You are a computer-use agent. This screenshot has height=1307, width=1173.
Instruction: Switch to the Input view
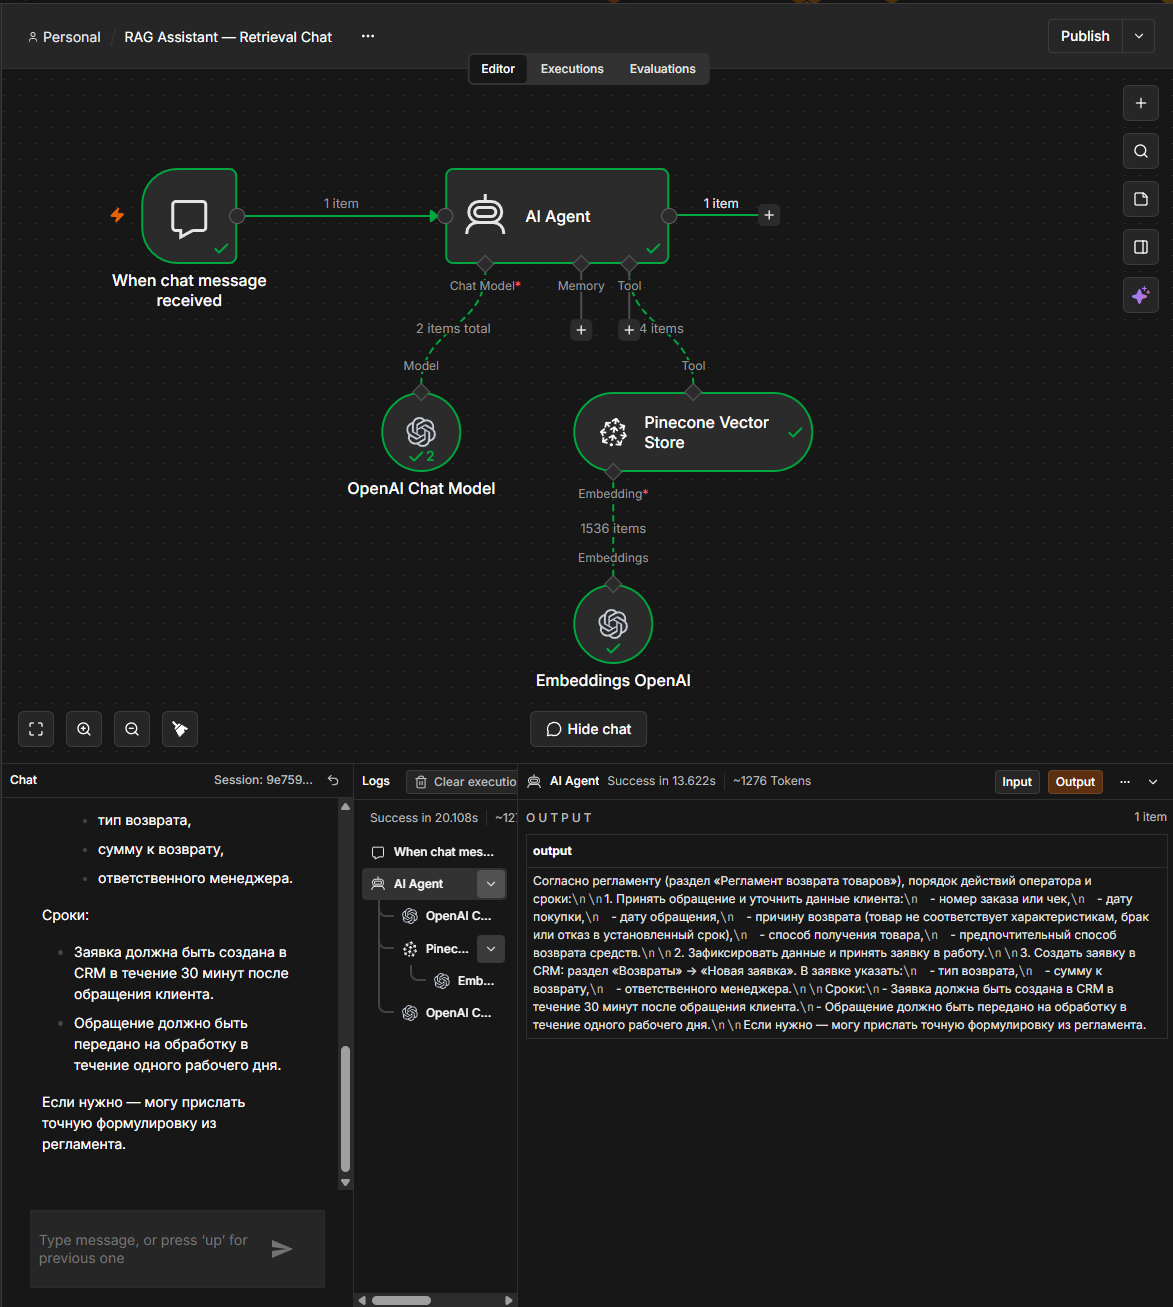1017,782
